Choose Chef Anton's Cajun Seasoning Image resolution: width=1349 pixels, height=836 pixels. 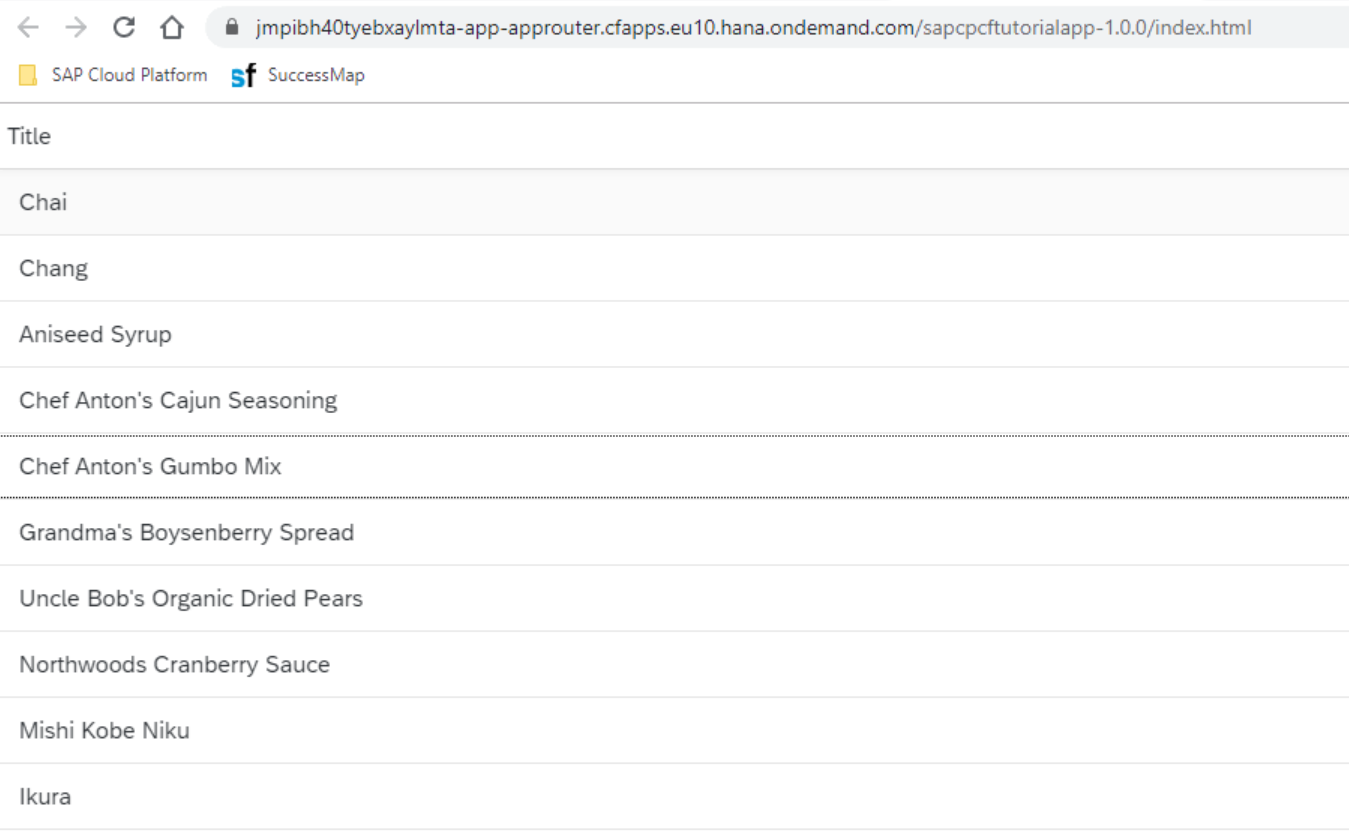674,400
